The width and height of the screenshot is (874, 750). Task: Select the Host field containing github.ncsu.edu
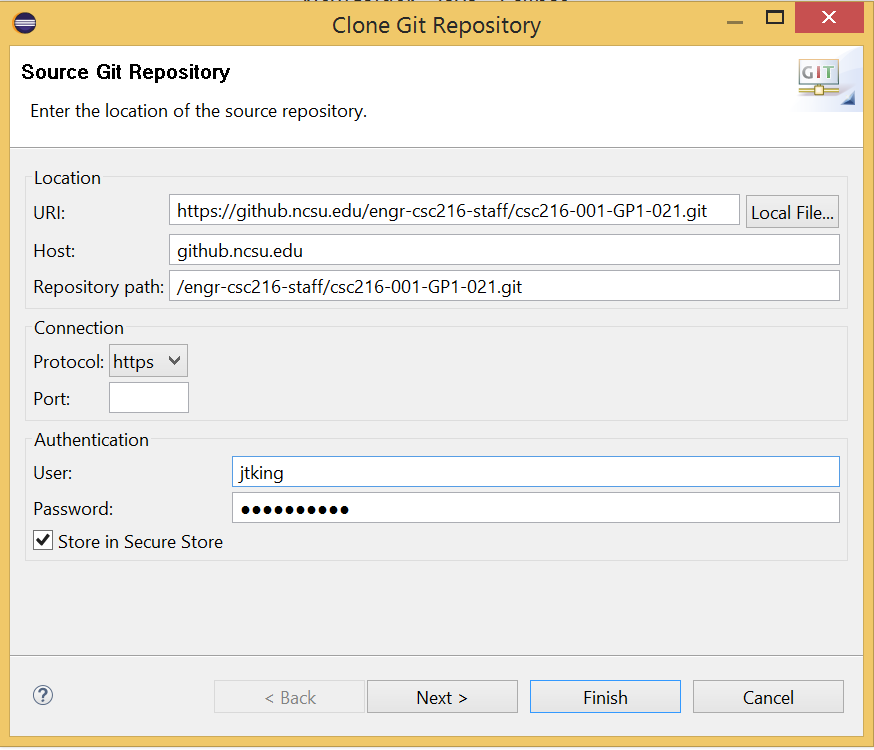click(500, 250)
